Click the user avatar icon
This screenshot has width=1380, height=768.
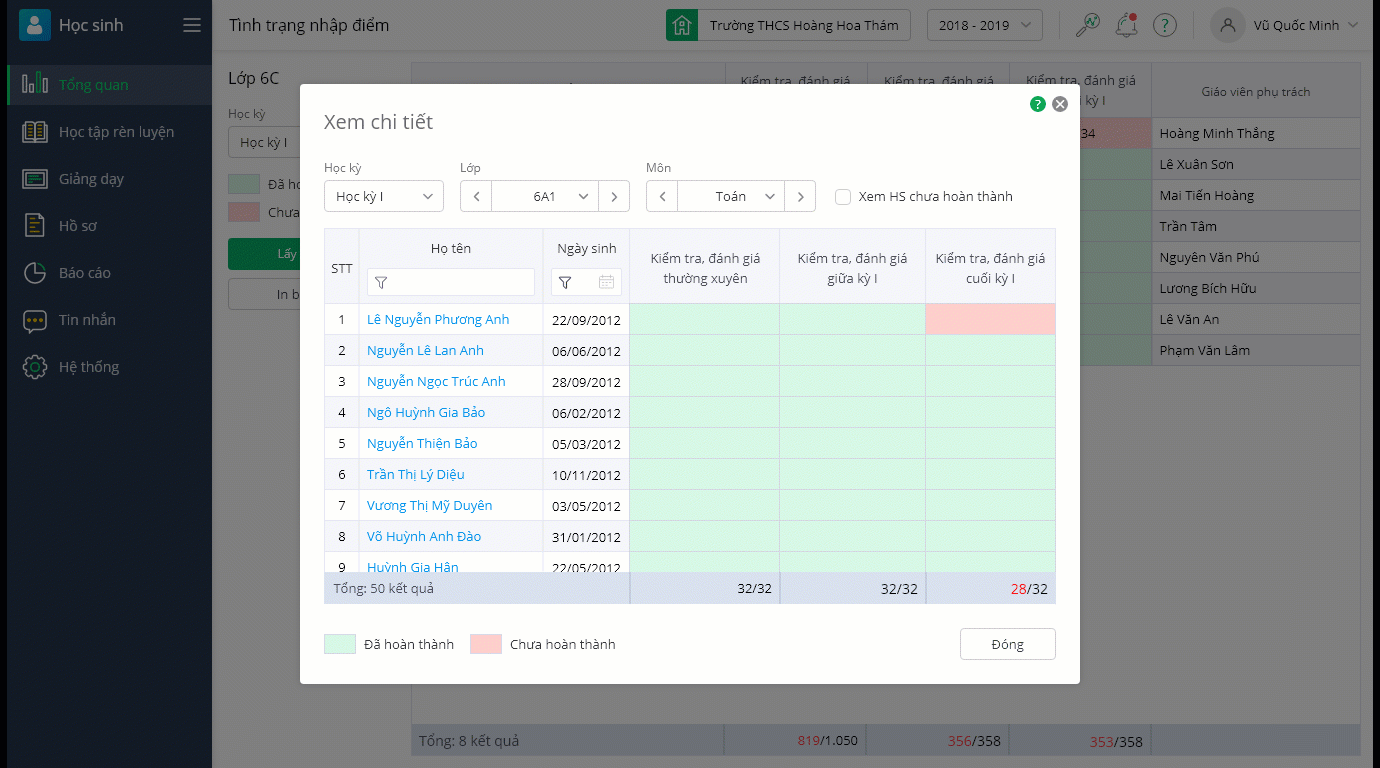point(1227,25)
